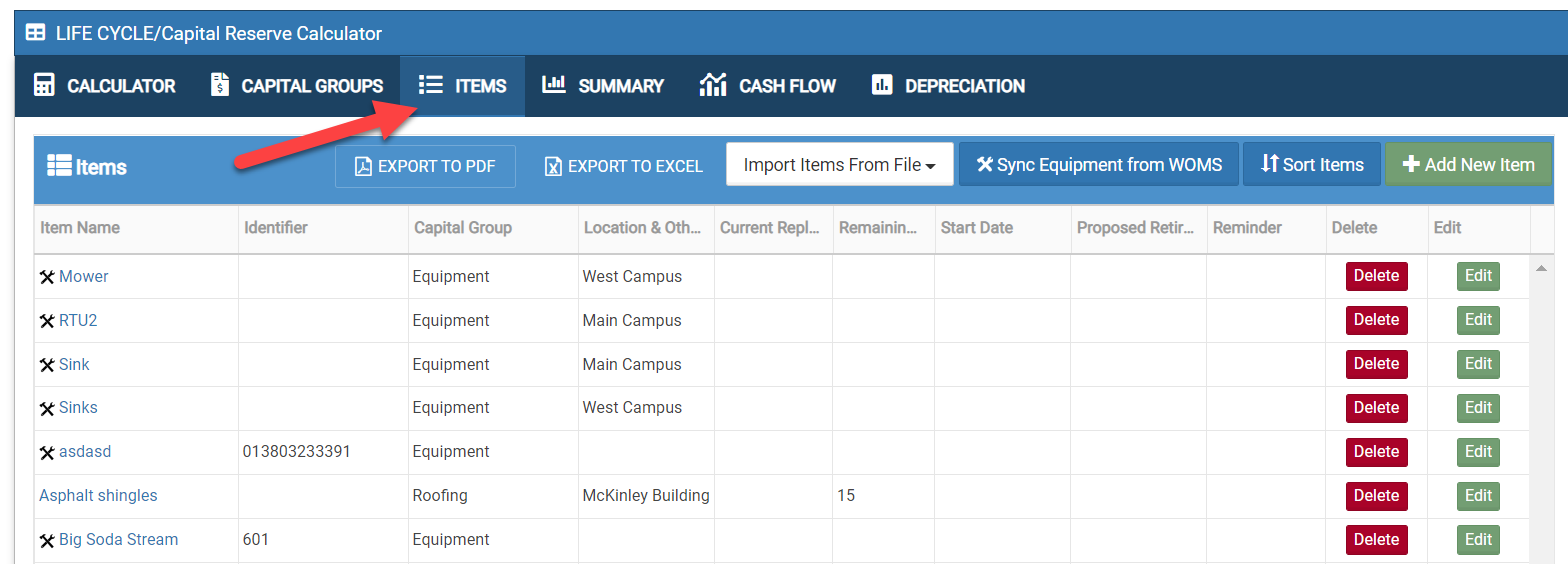Click the Life Cycle header table icon
This screenshot has width=1568, height=564.
(35, 33)
